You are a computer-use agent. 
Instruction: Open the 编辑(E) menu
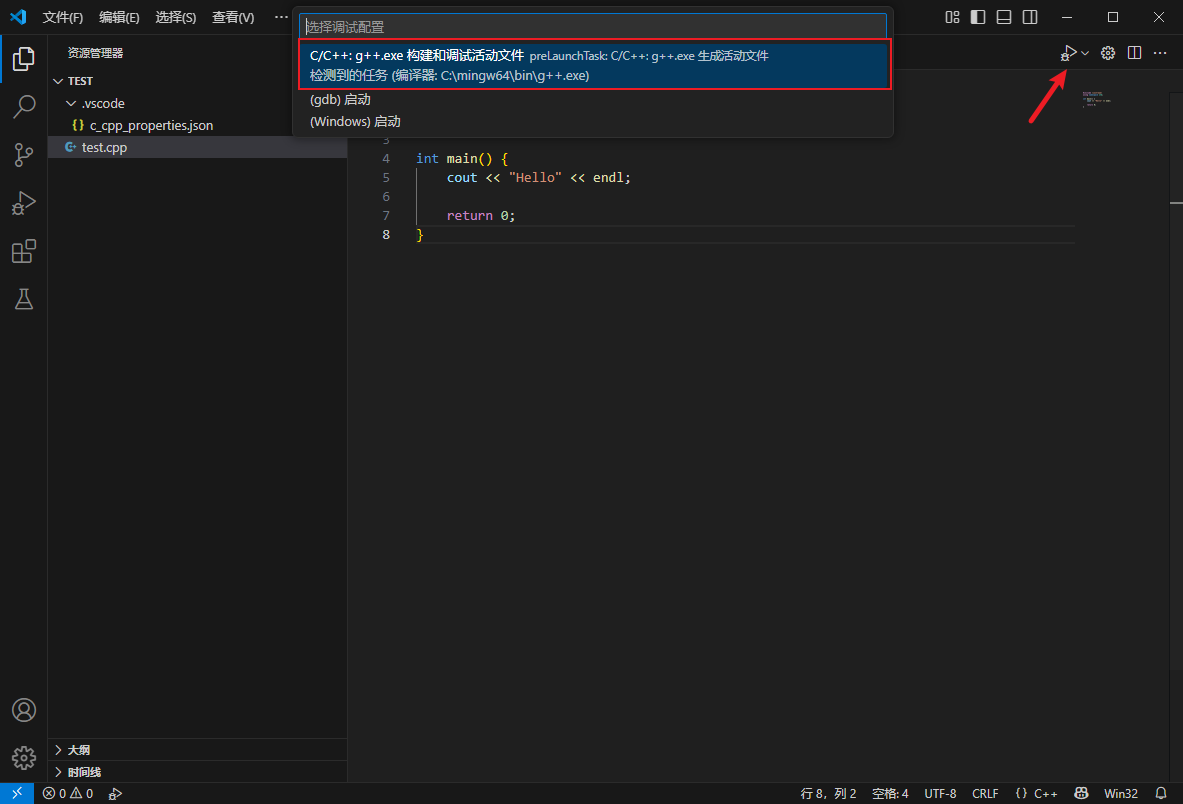coord(119,17)
